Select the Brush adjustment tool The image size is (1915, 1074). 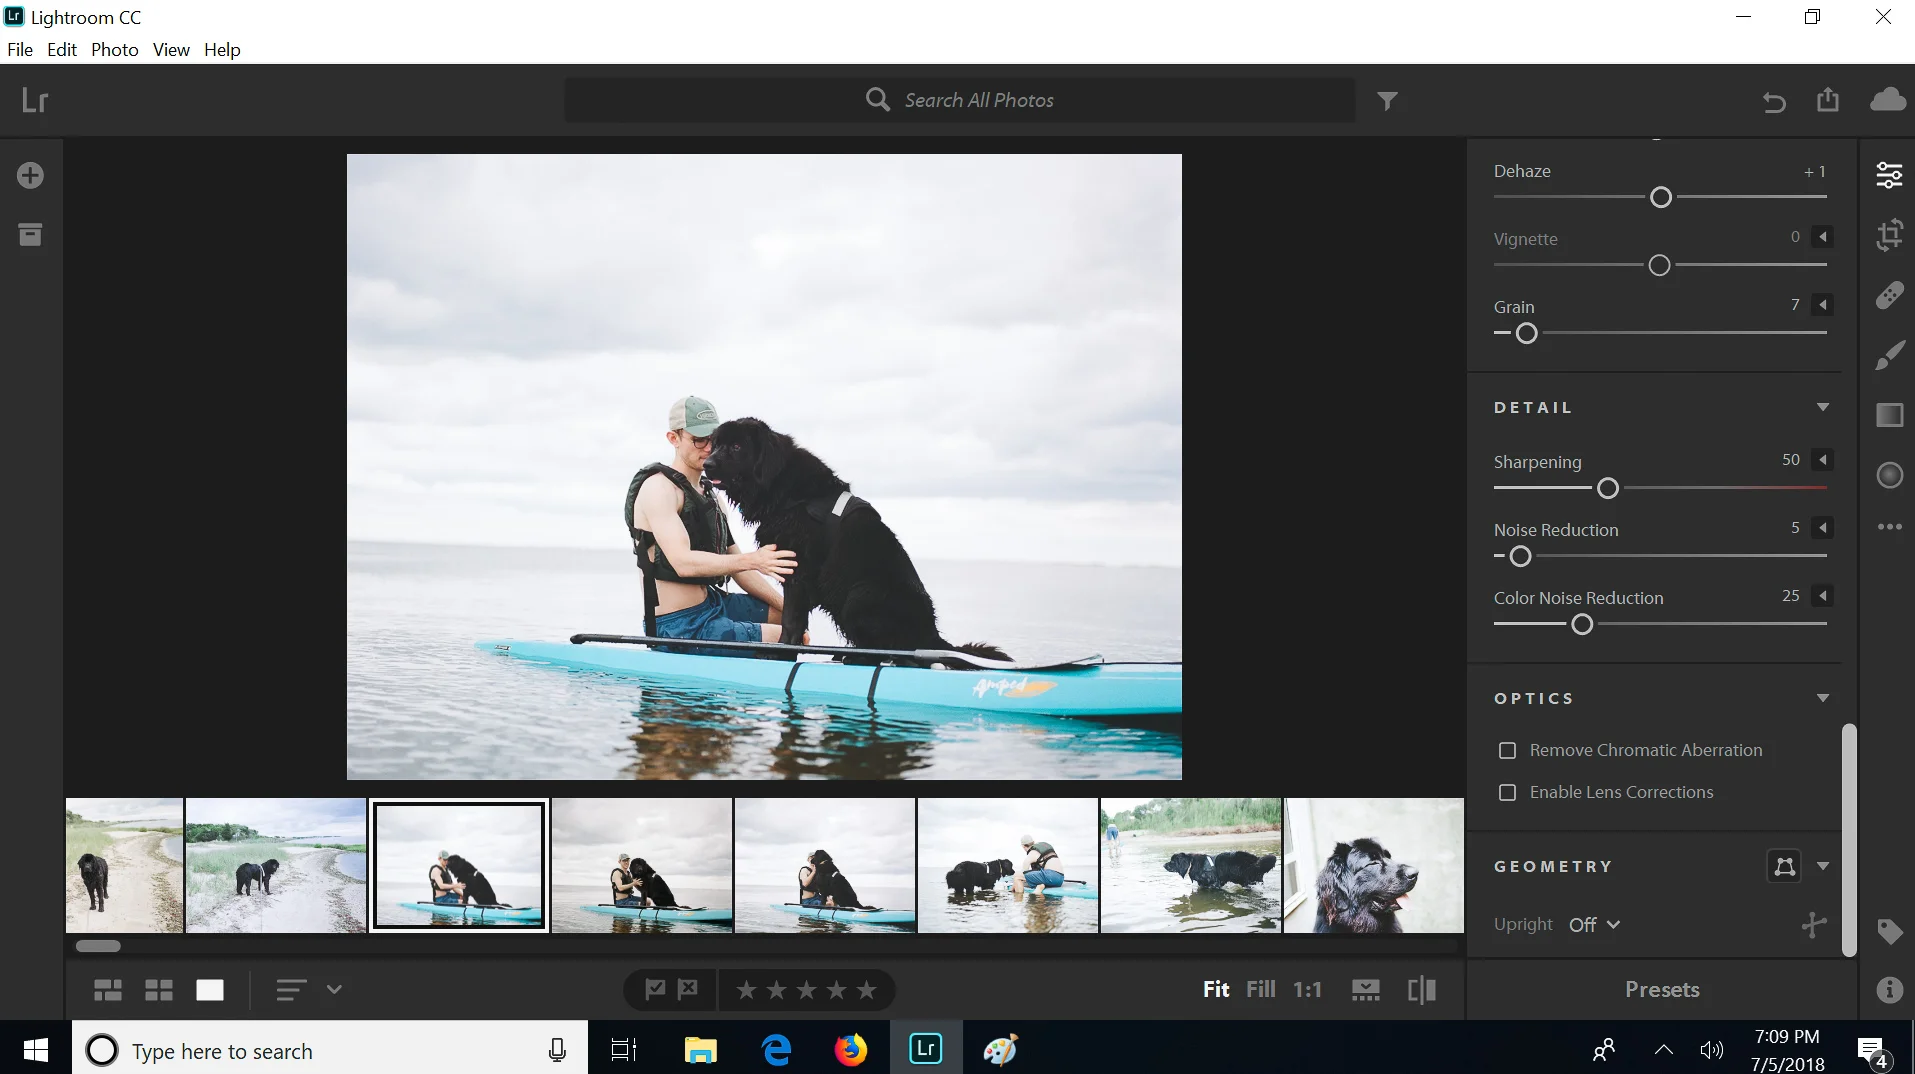pos(1889,355)
